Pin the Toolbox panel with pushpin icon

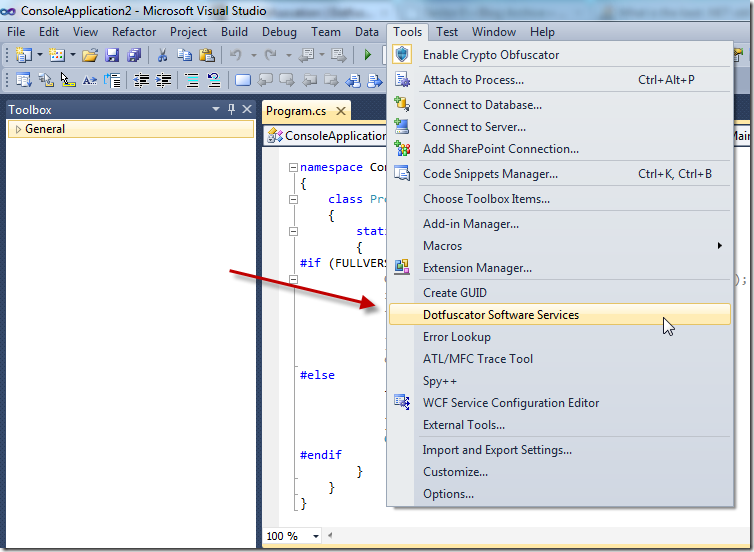[x=231, y=109]
